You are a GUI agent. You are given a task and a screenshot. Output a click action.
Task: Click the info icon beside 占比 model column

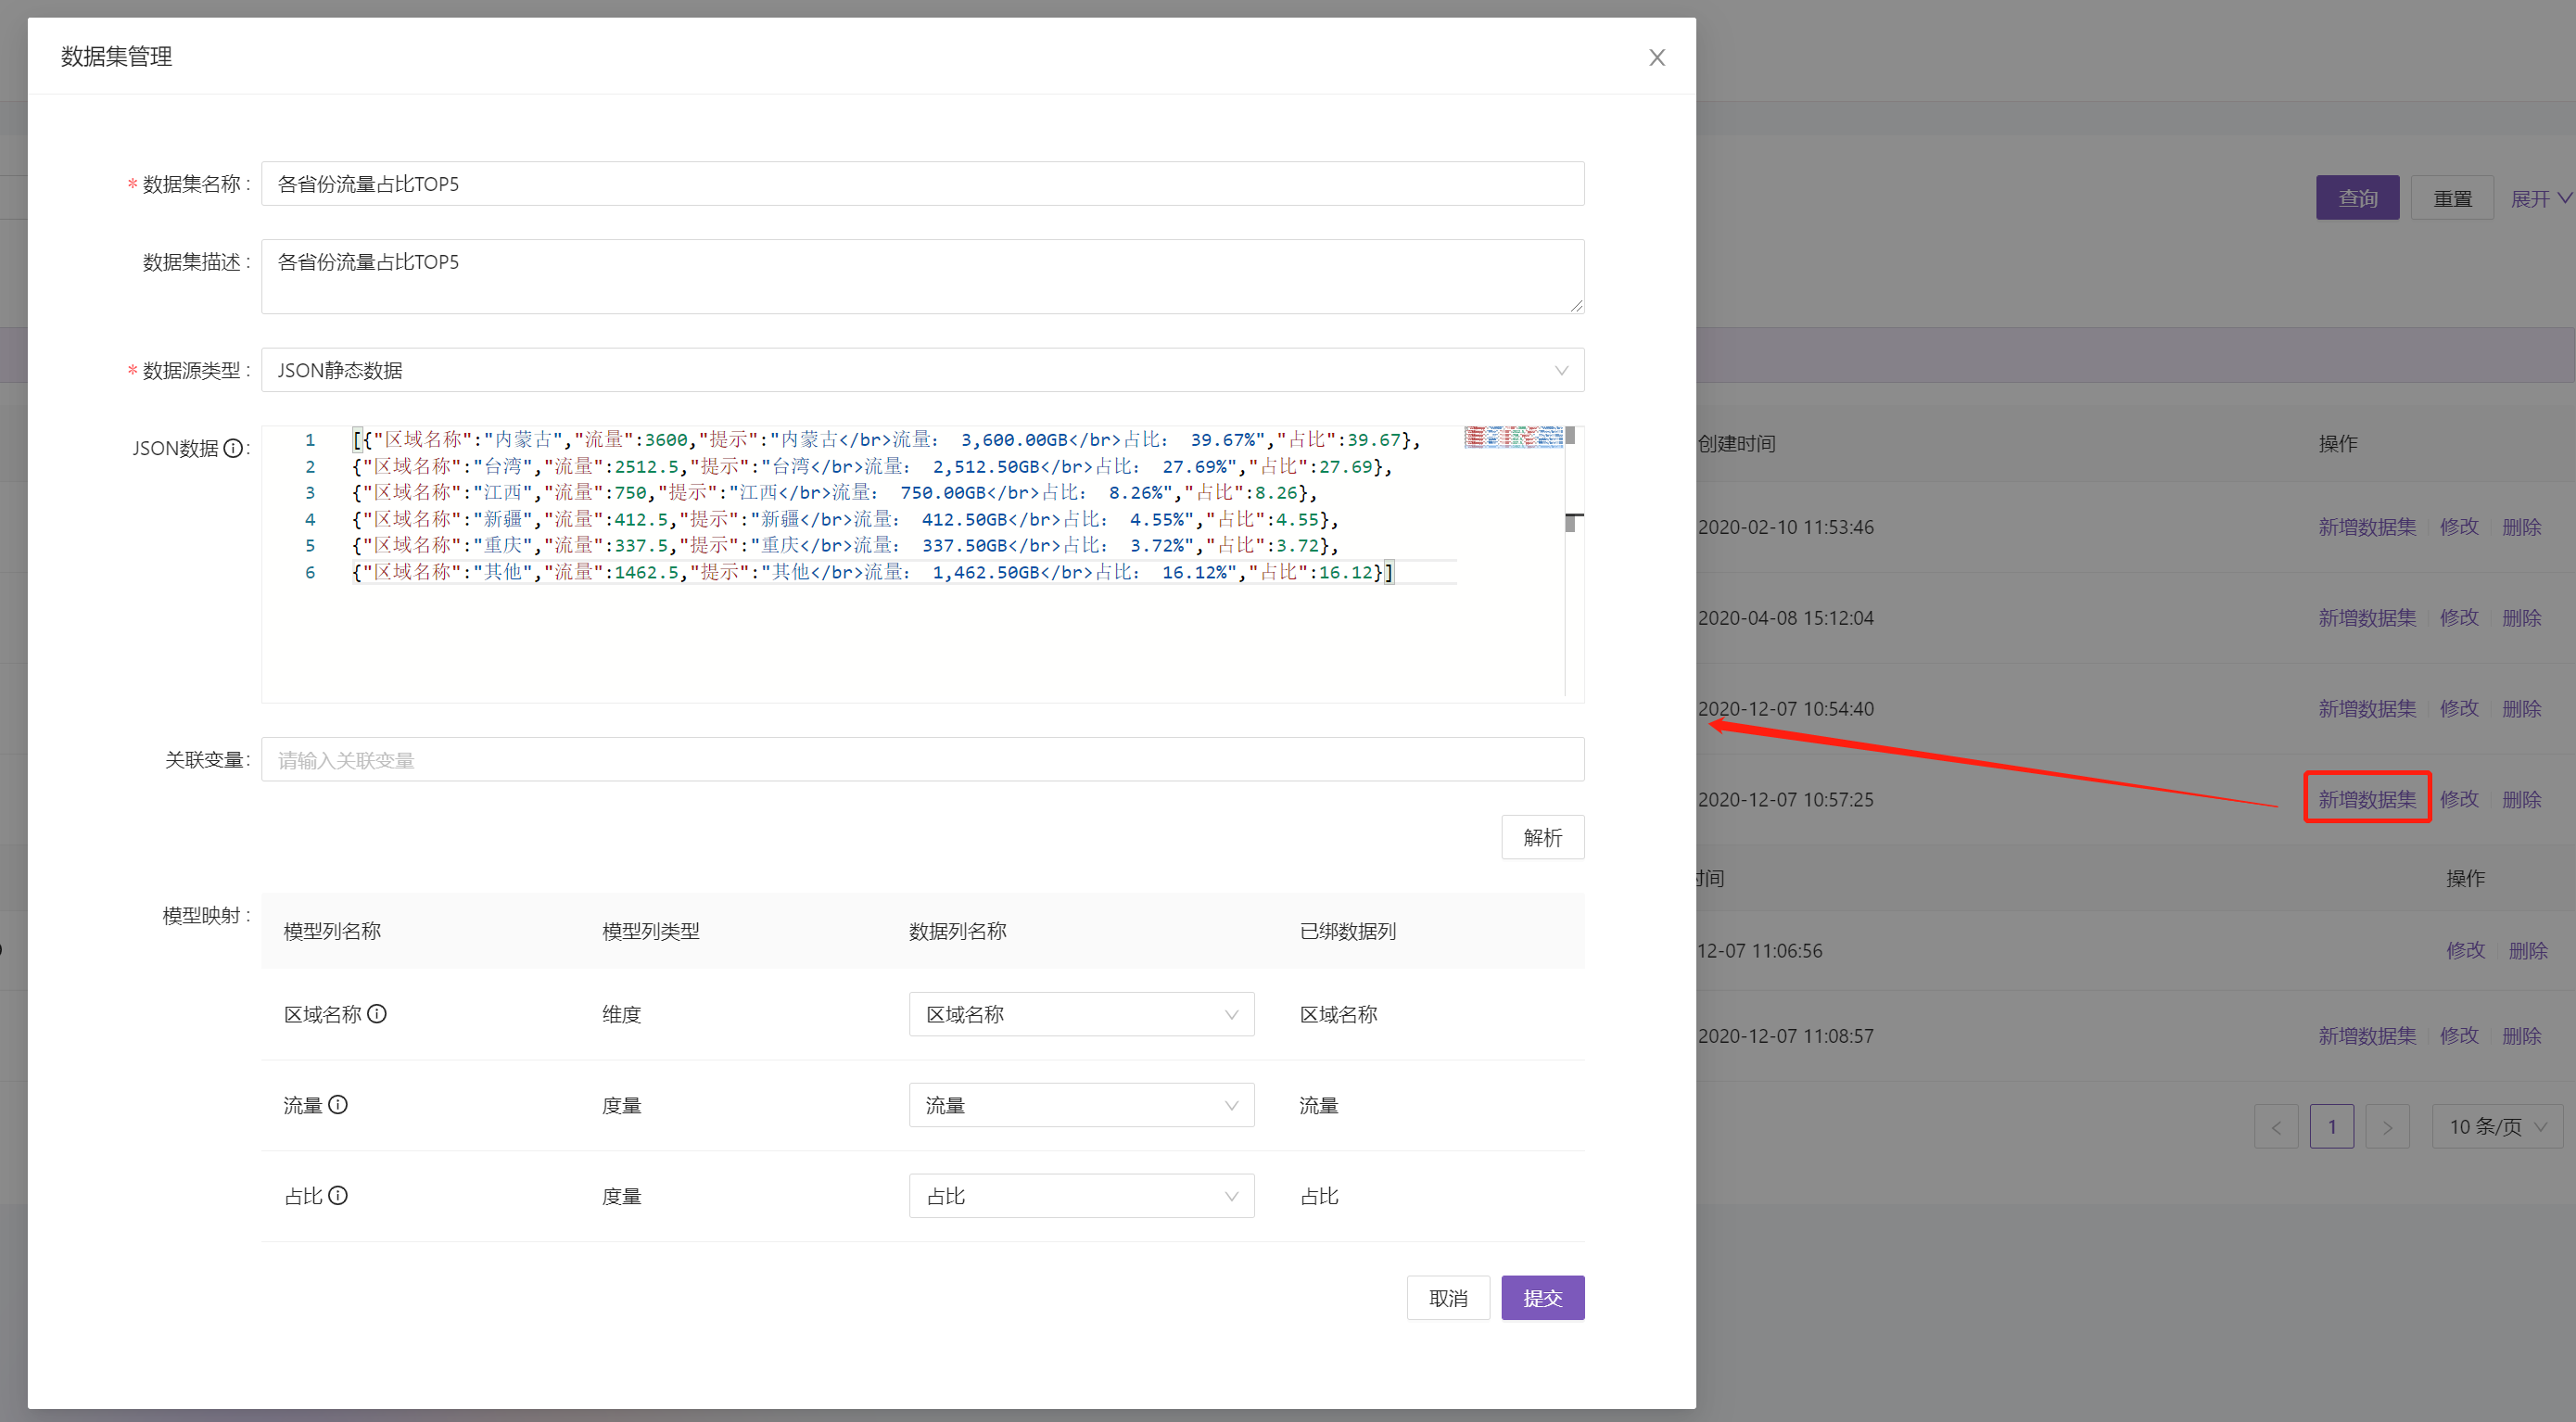338,1196
